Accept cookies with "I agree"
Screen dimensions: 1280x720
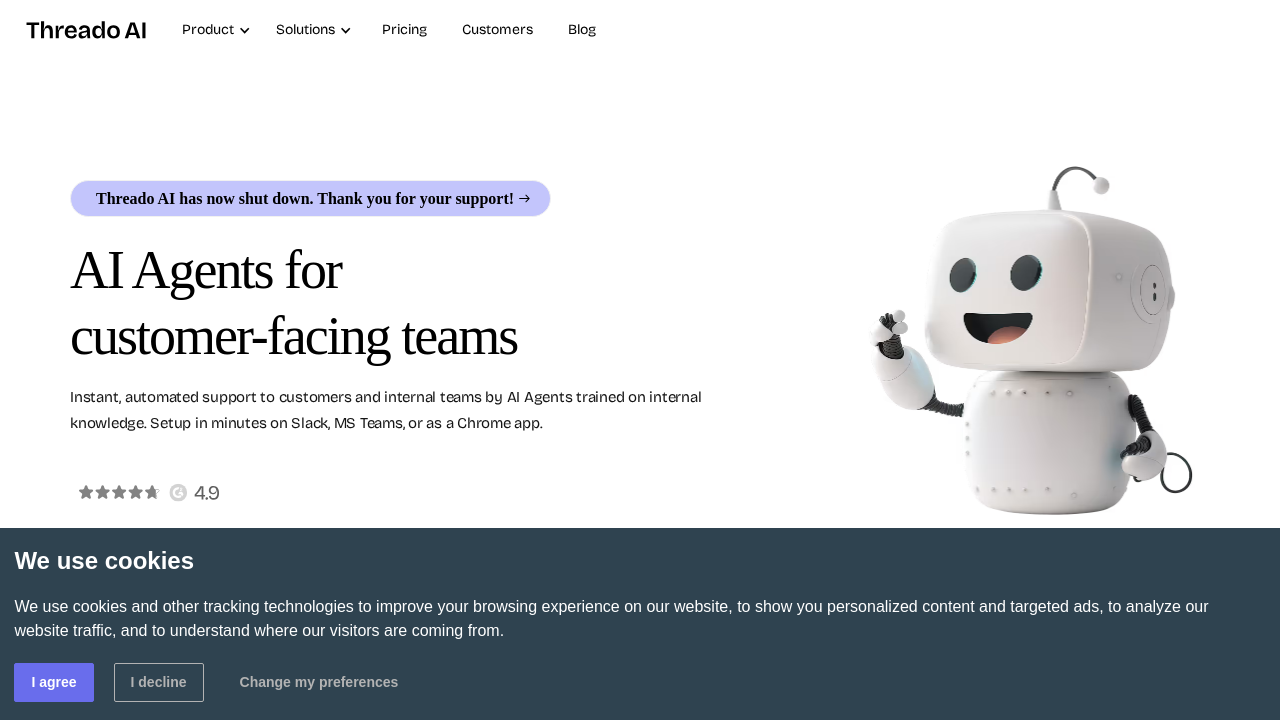54,681
